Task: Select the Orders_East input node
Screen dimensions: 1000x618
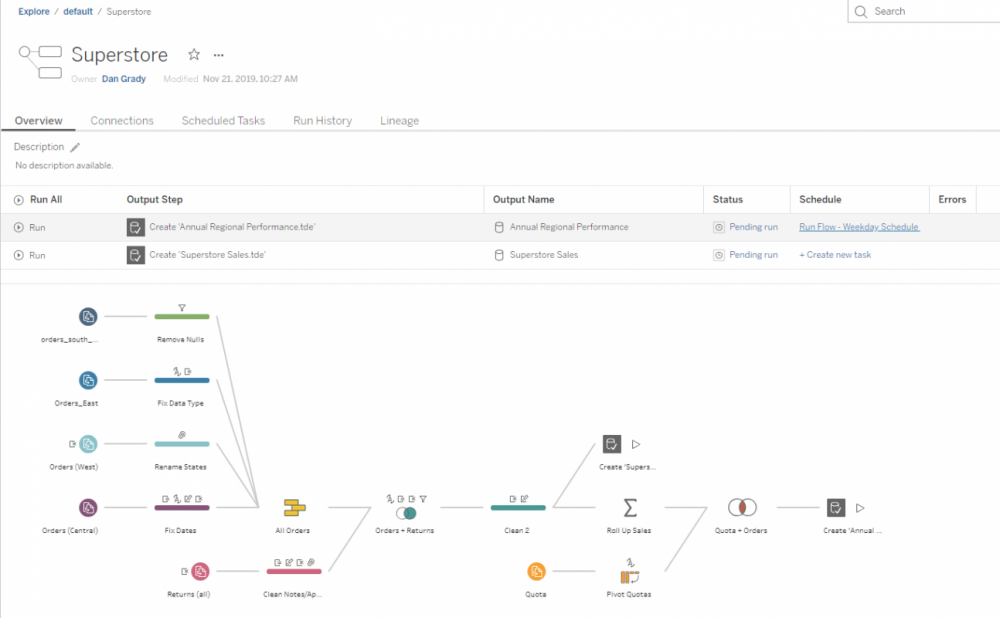Action: 88,380
